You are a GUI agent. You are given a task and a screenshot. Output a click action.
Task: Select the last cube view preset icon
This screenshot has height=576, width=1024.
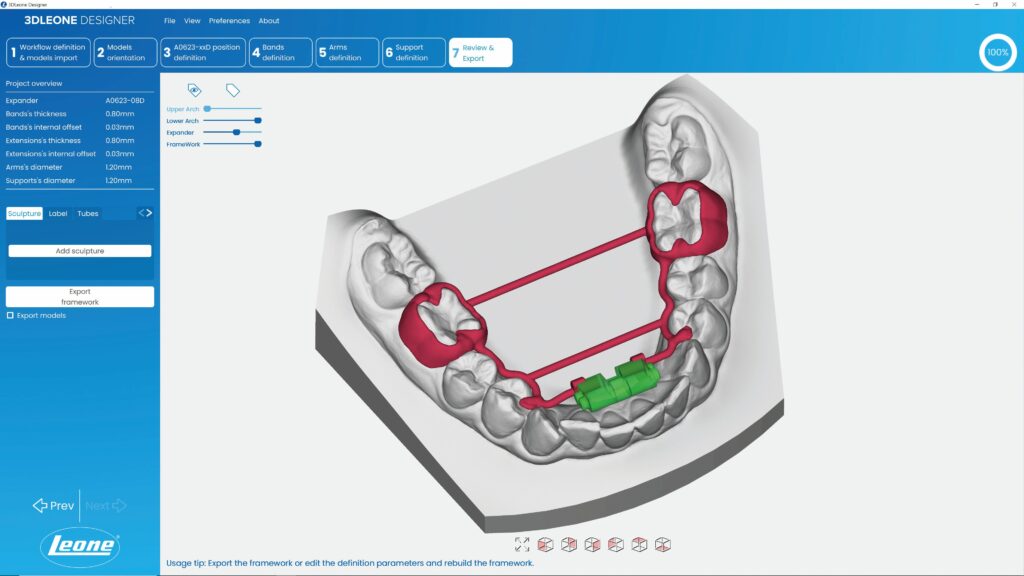[663, 544]
